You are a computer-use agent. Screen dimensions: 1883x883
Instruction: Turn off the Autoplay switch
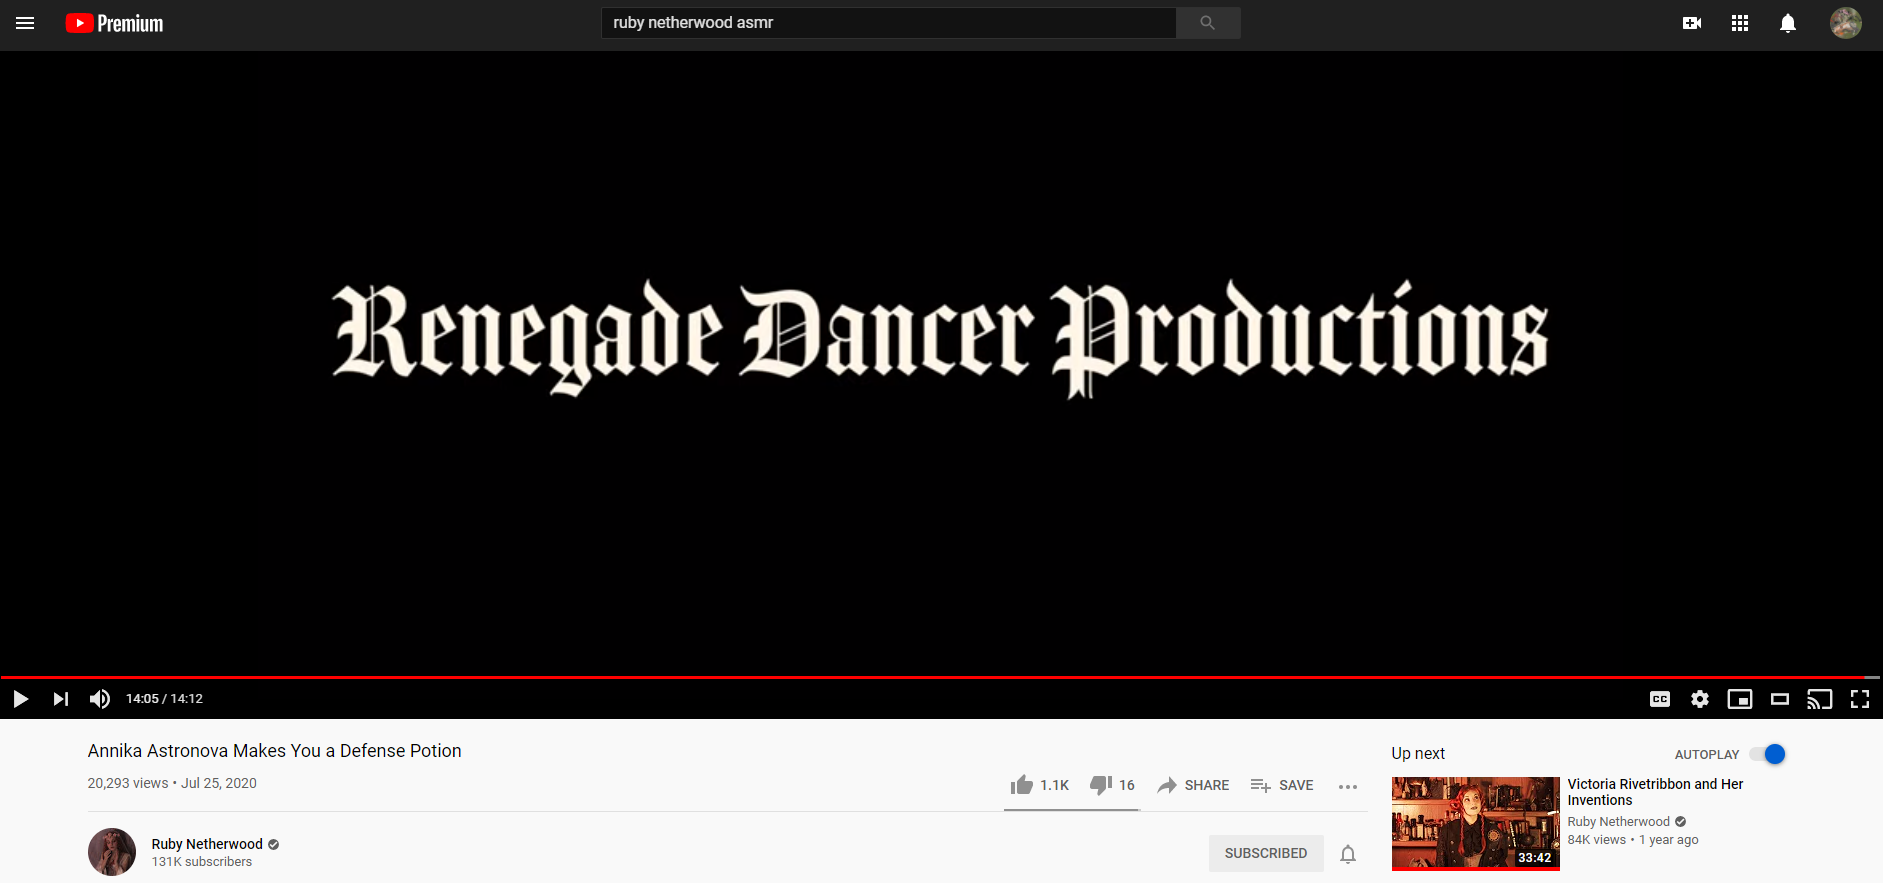tap(1768, 754)
